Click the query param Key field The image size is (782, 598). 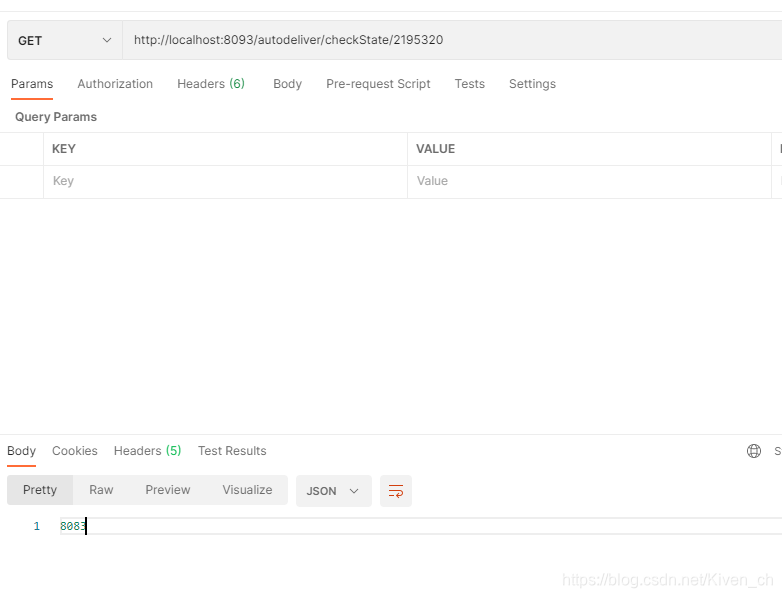pos(225,182)
